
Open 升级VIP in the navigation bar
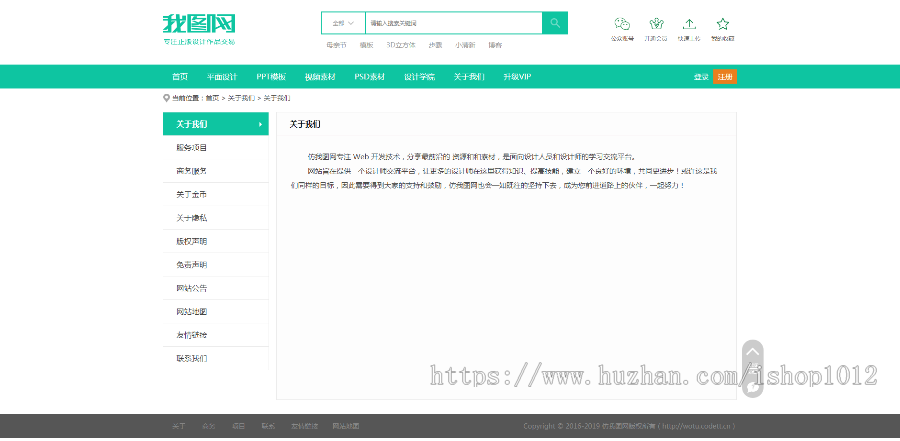pos(517,77)
